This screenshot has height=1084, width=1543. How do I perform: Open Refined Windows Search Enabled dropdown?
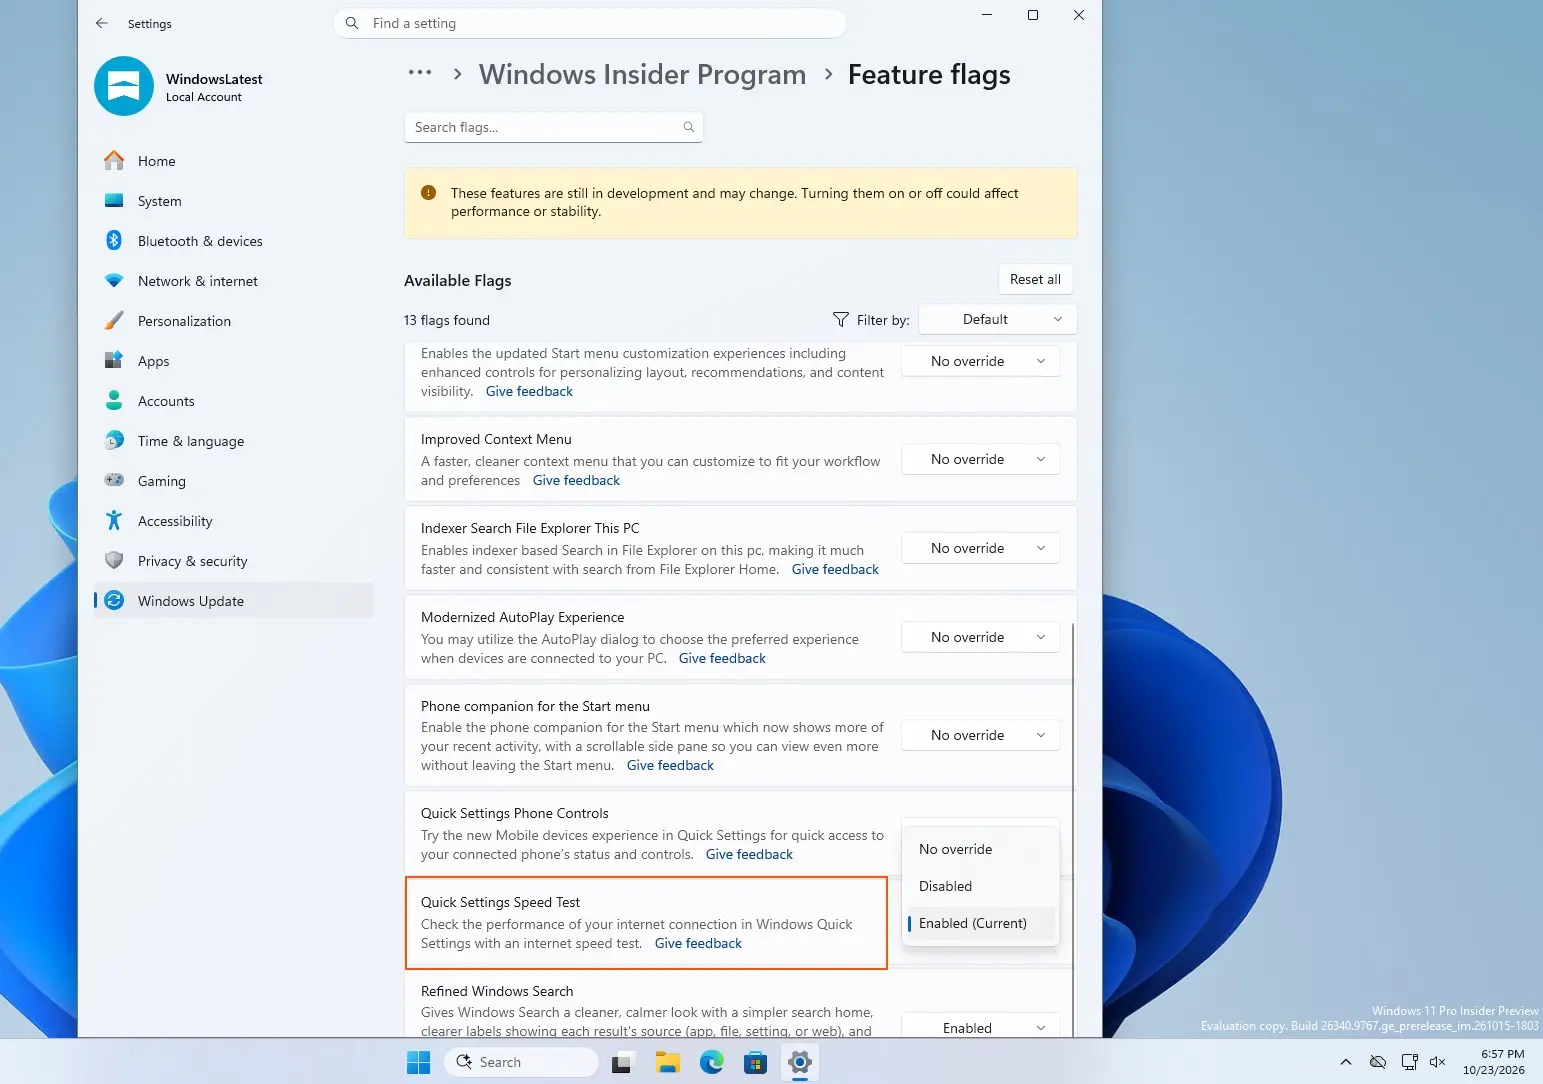pos(980,1027)
